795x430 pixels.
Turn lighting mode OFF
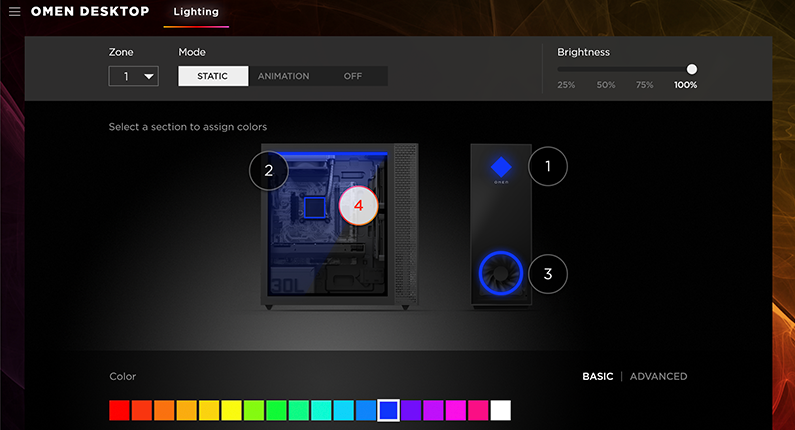click(x=353, y=76)
